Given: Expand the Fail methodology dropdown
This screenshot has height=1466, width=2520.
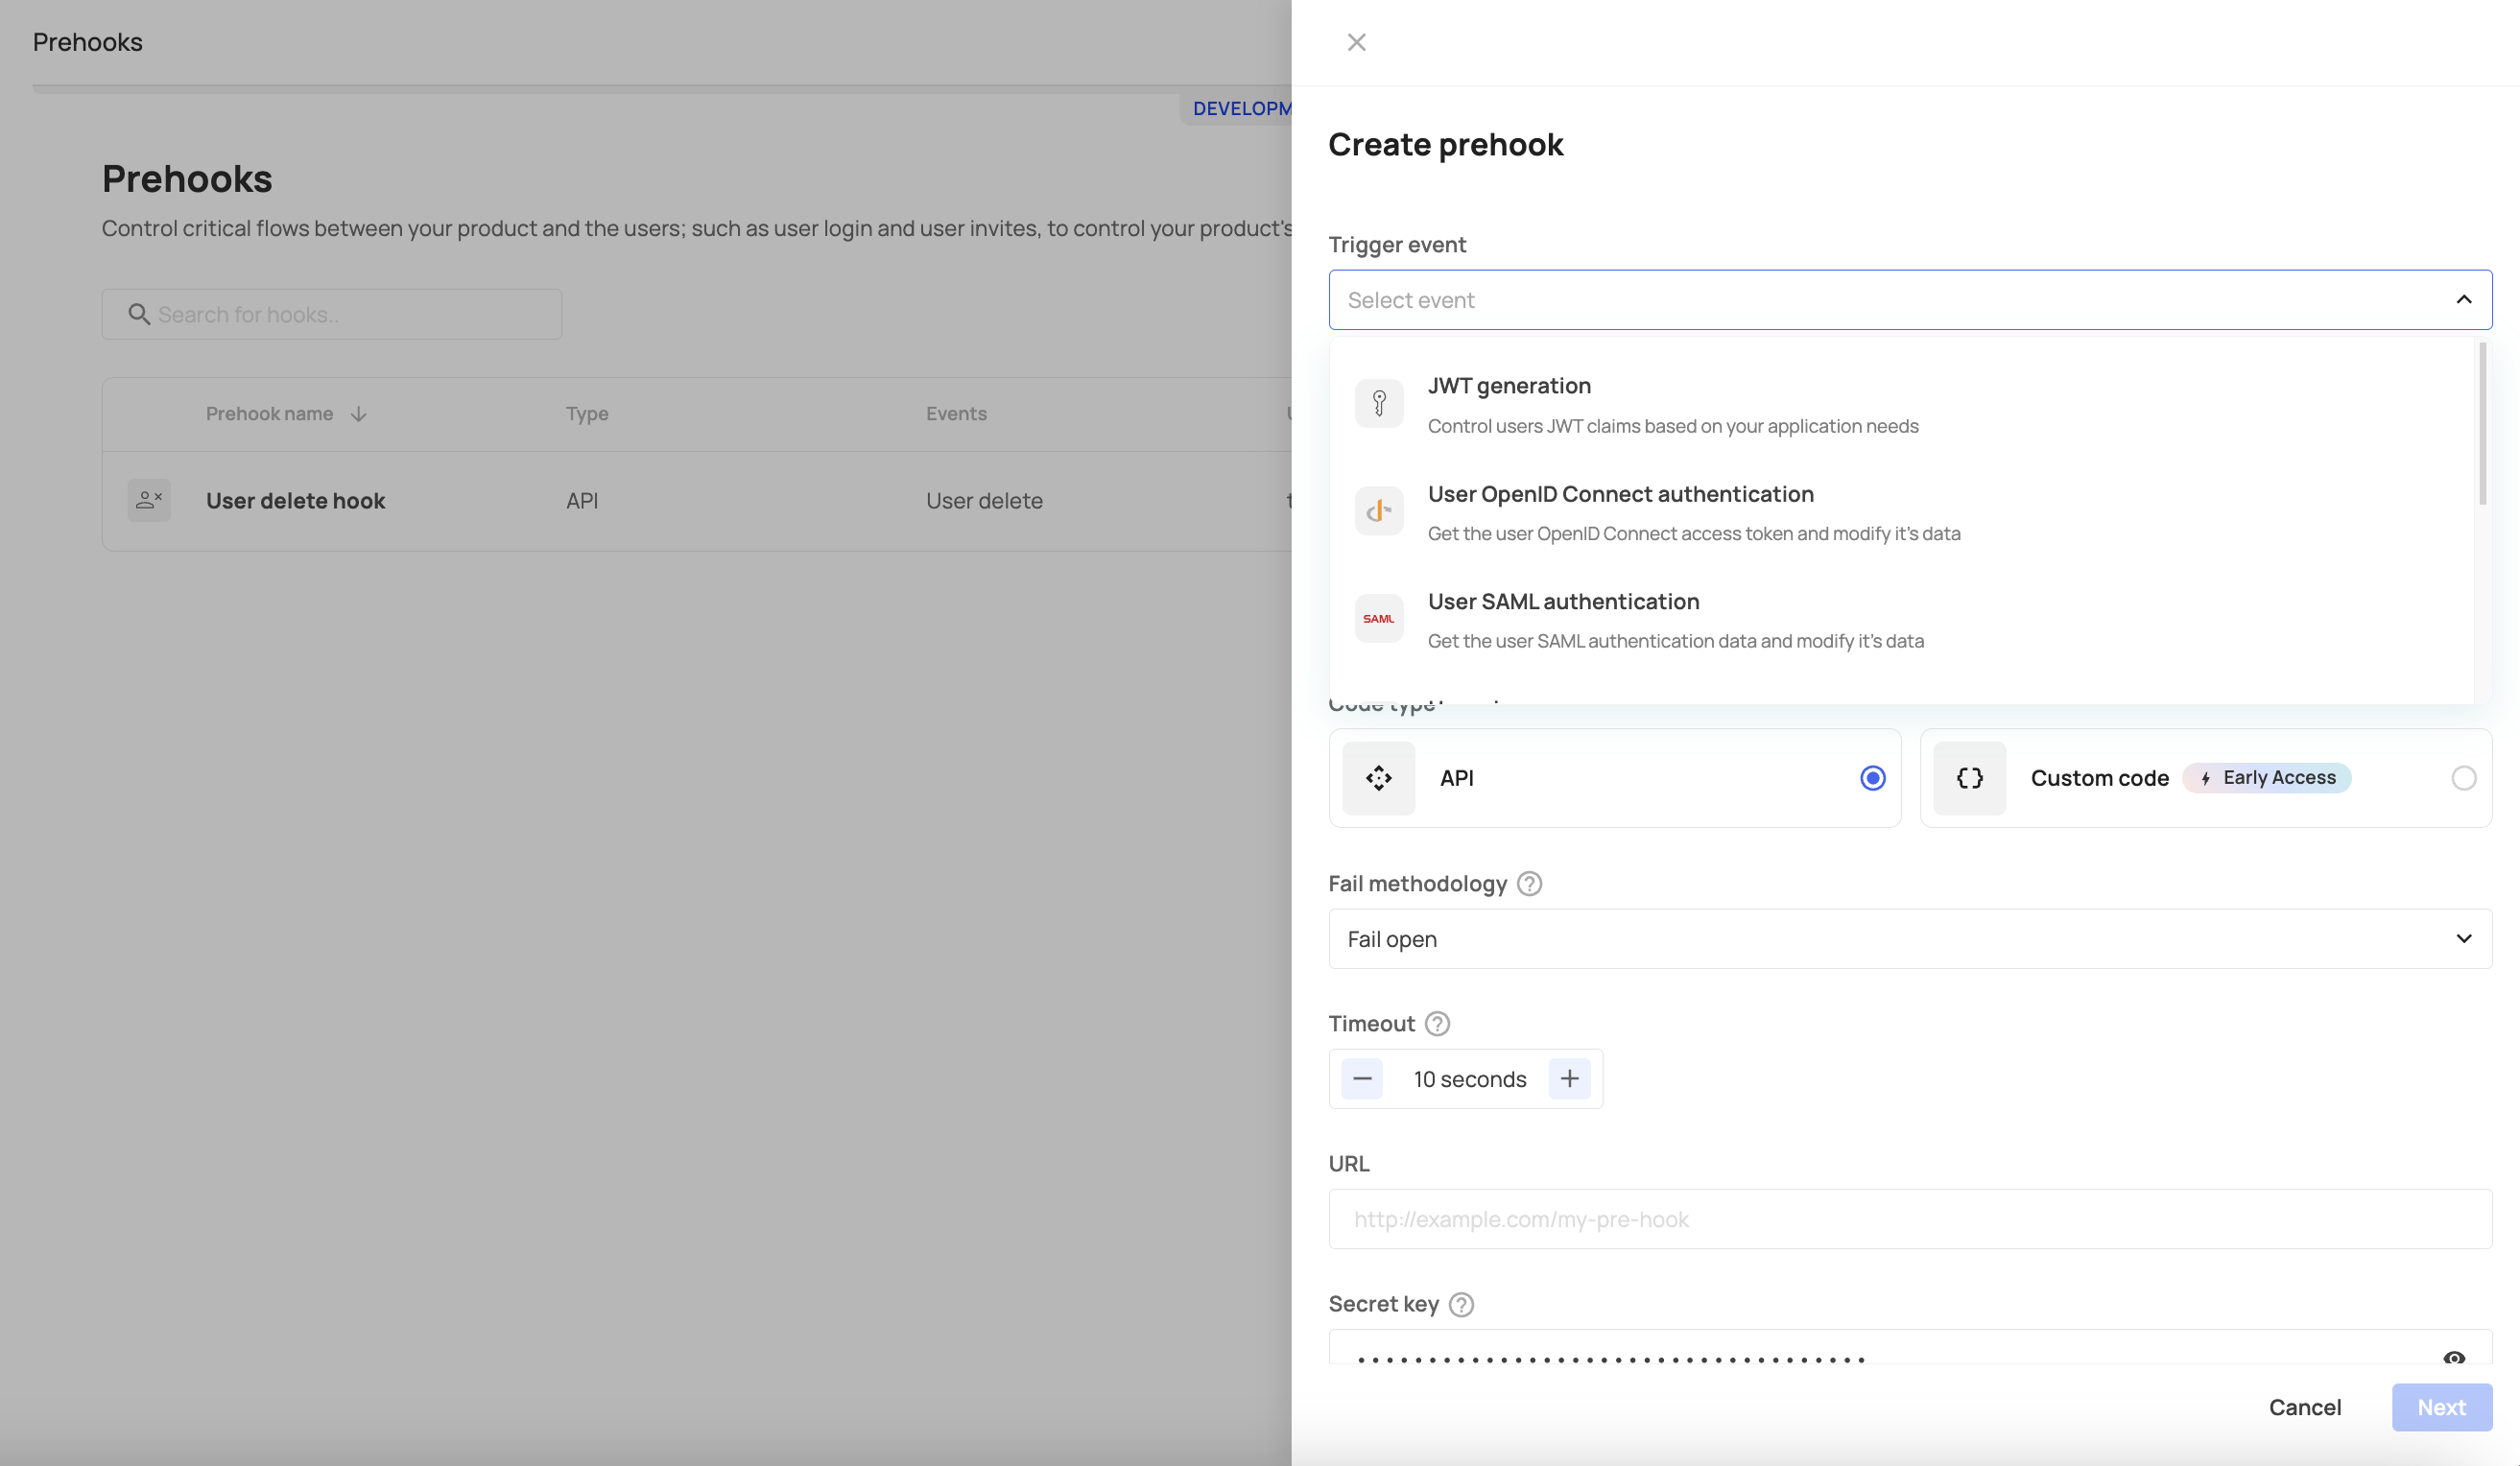Looking at the screenshot, I should 1910,937.
